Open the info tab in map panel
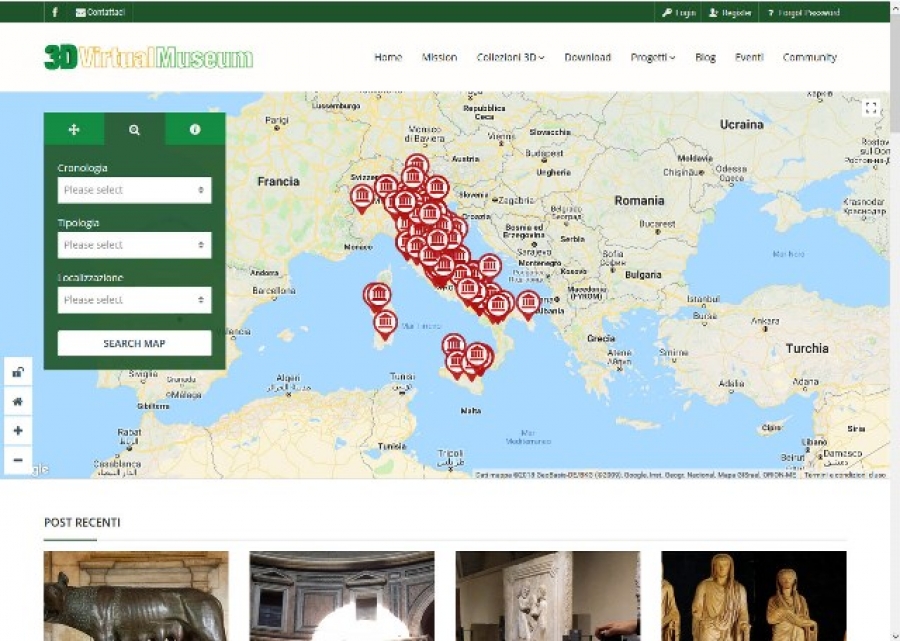This screenshot has width=900, height=641. 195,130
